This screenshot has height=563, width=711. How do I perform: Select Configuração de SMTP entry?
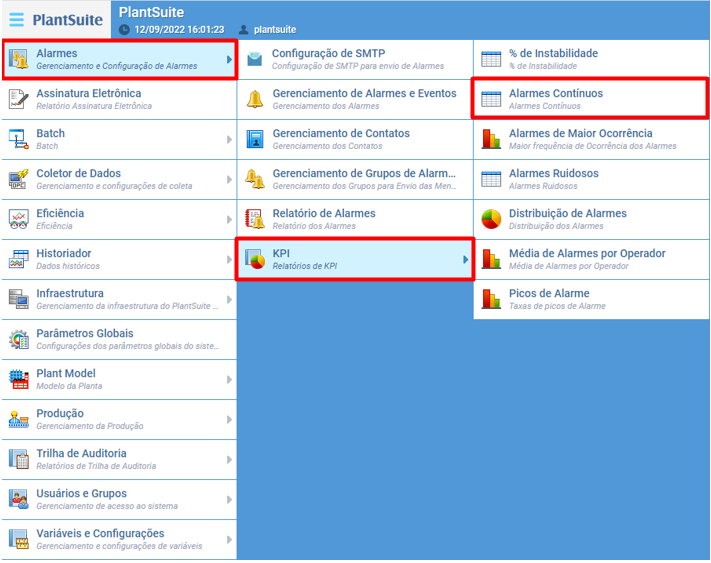[x=355, y=59]
